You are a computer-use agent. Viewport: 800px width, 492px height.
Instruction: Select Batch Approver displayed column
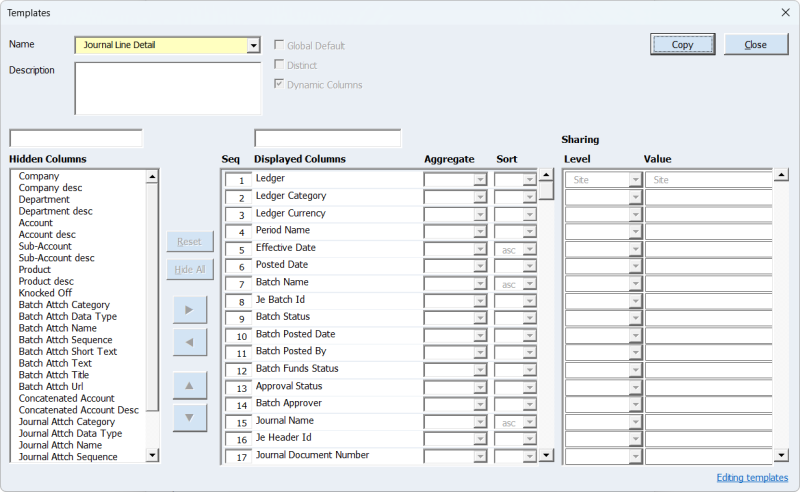click(289, 403)
